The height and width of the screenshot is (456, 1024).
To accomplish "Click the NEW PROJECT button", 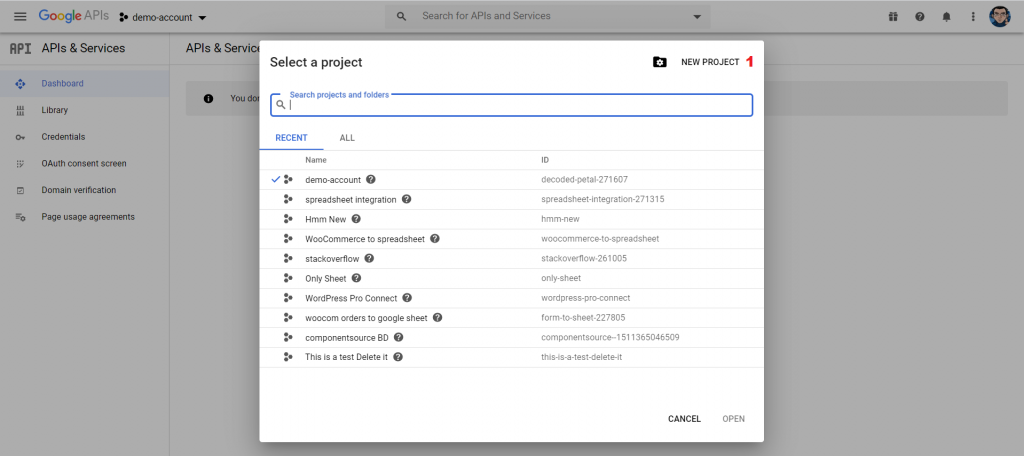I will pos(710,62).
